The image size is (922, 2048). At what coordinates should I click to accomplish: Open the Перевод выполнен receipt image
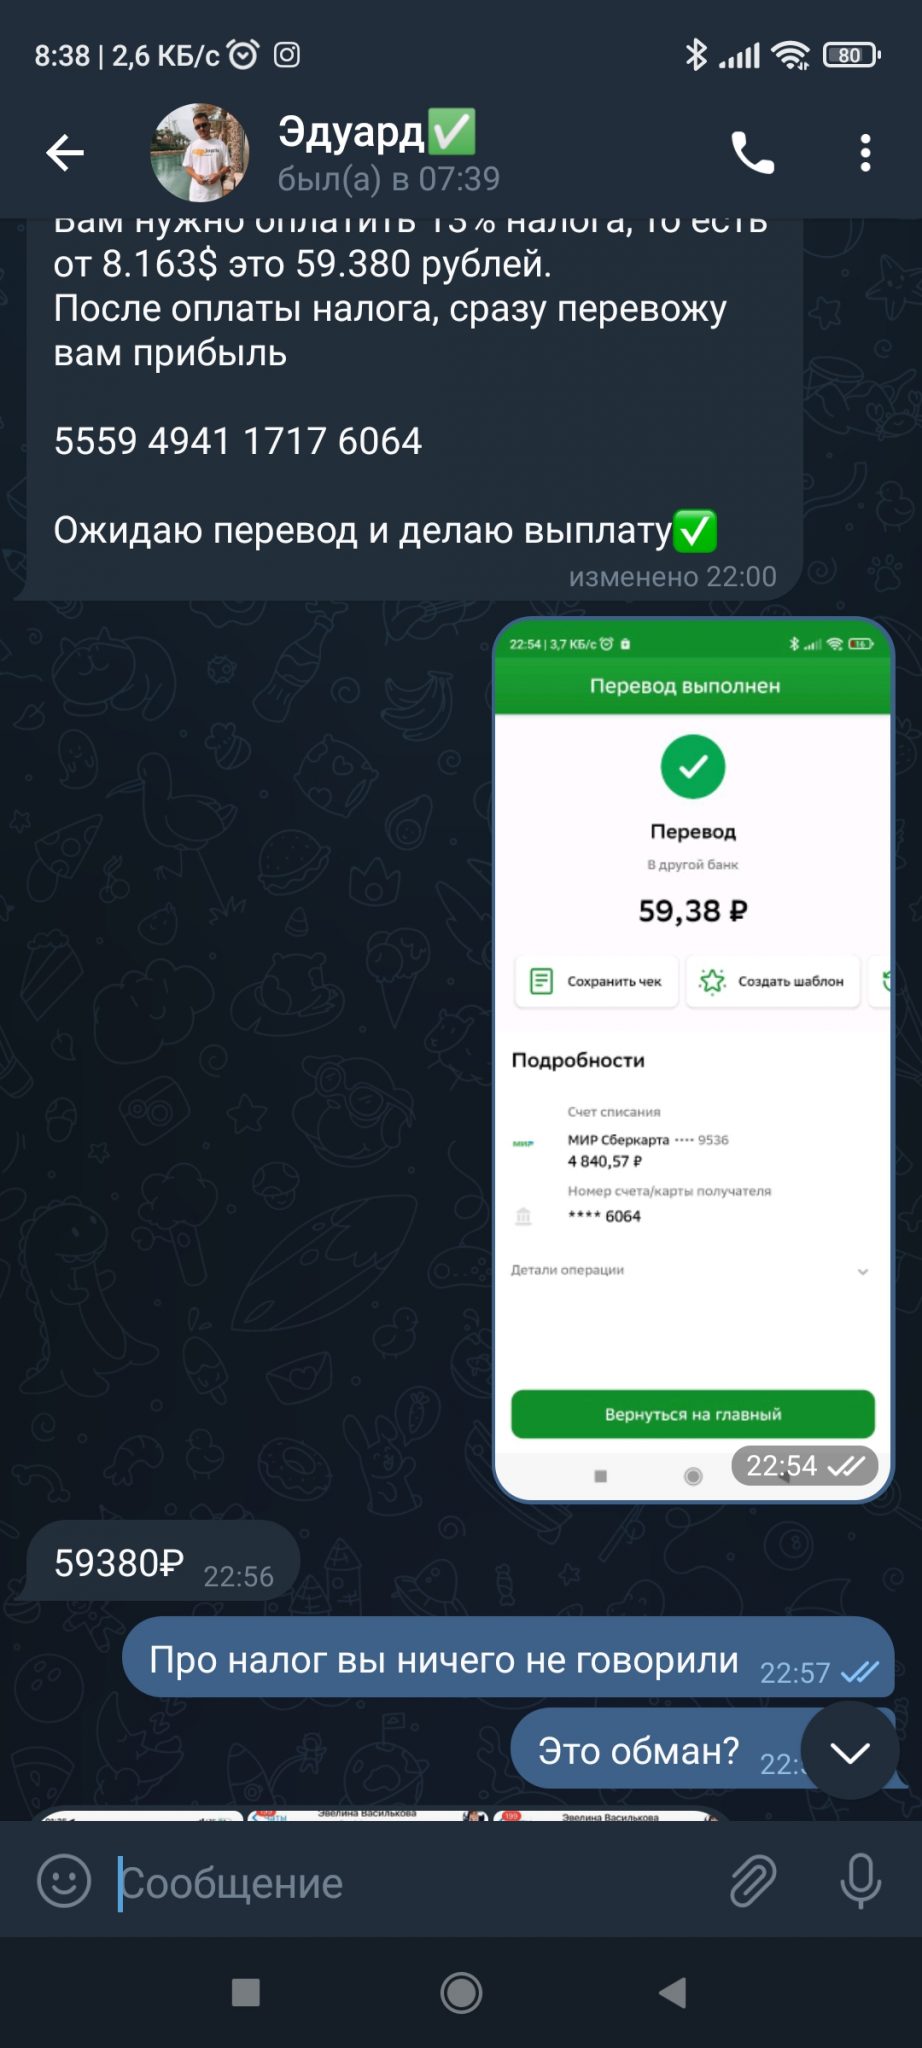(x=693, y=1060)
